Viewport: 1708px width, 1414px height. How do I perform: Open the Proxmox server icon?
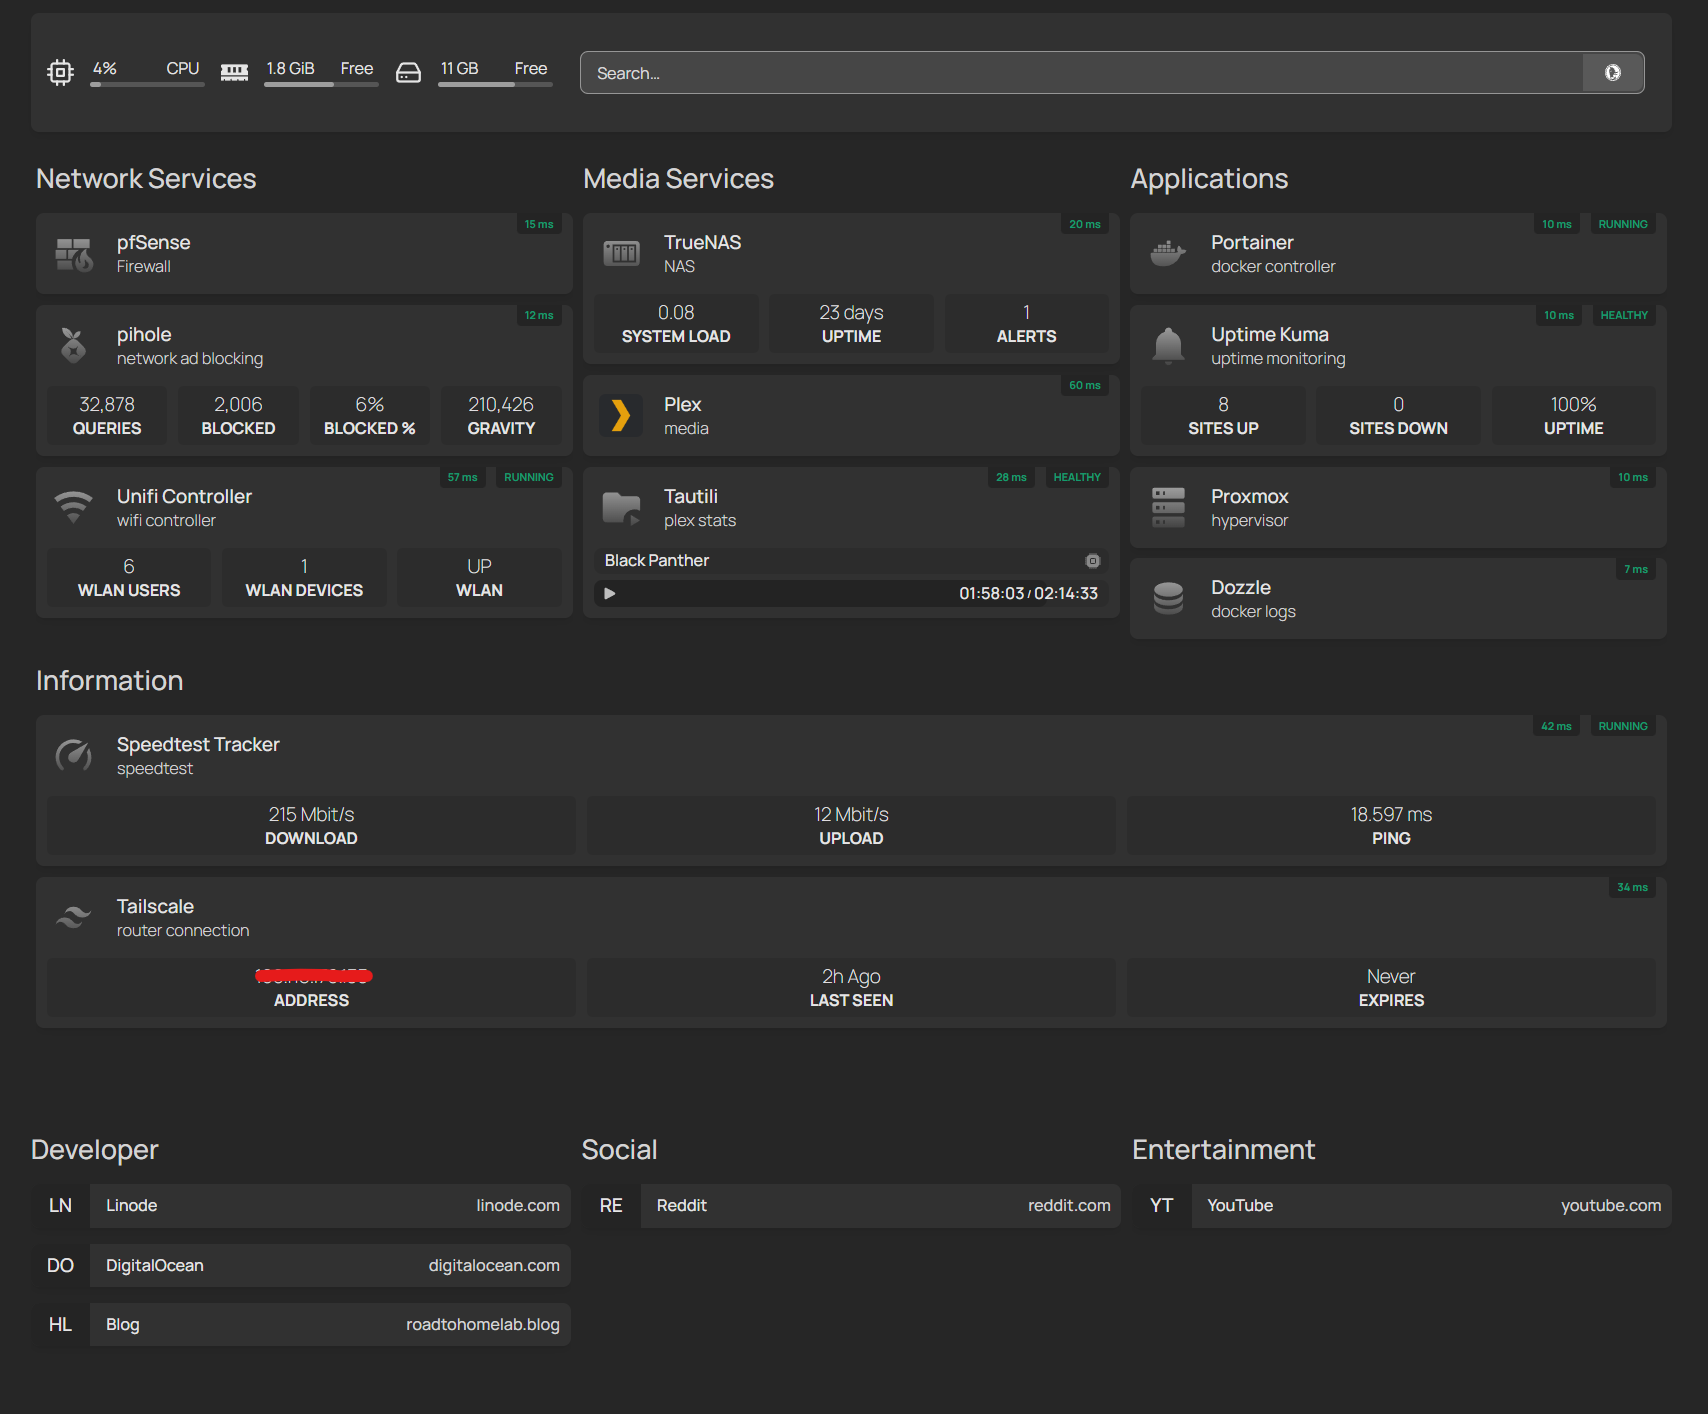coord(1168,507)
